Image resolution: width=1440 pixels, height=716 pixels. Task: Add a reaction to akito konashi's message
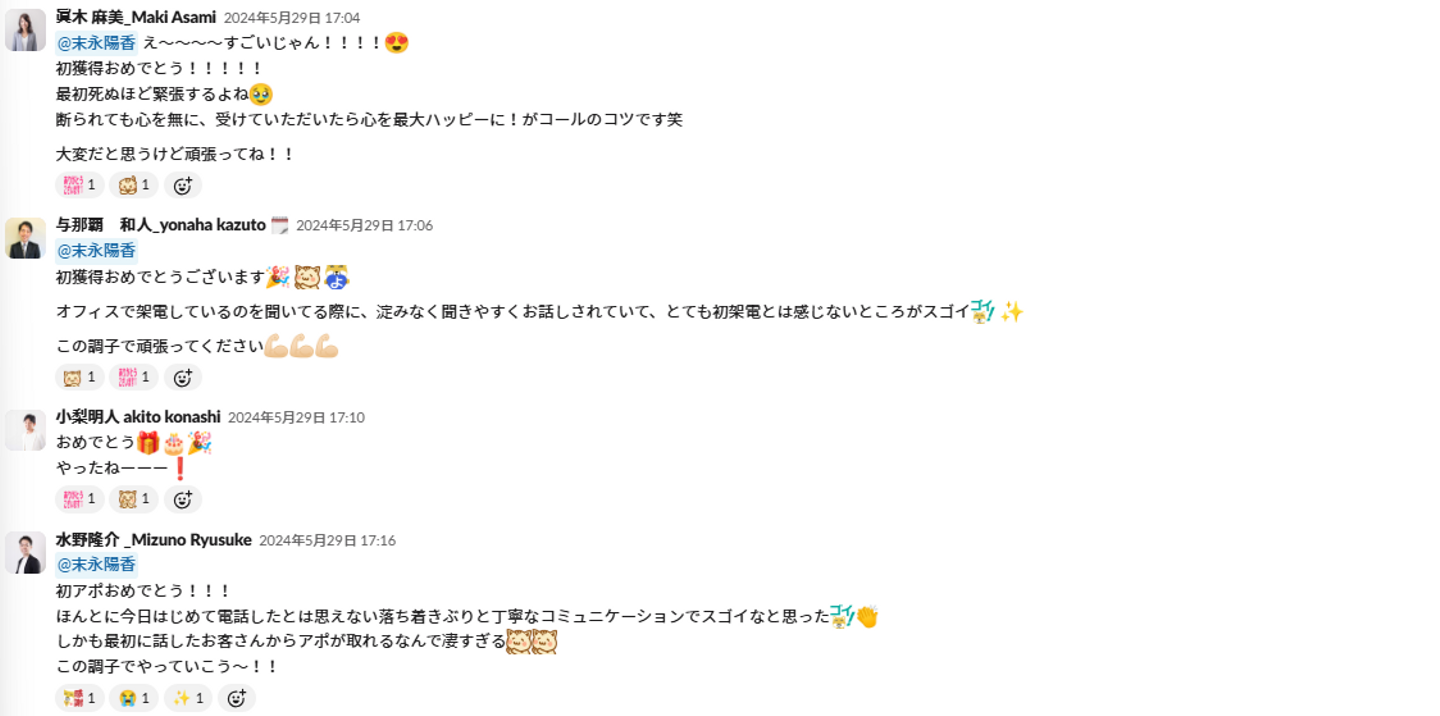[x=183, y=499]
